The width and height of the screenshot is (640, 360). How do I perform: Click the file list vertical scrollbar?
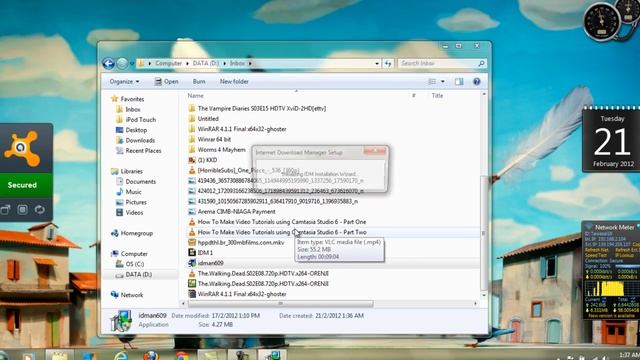(484, 232)
